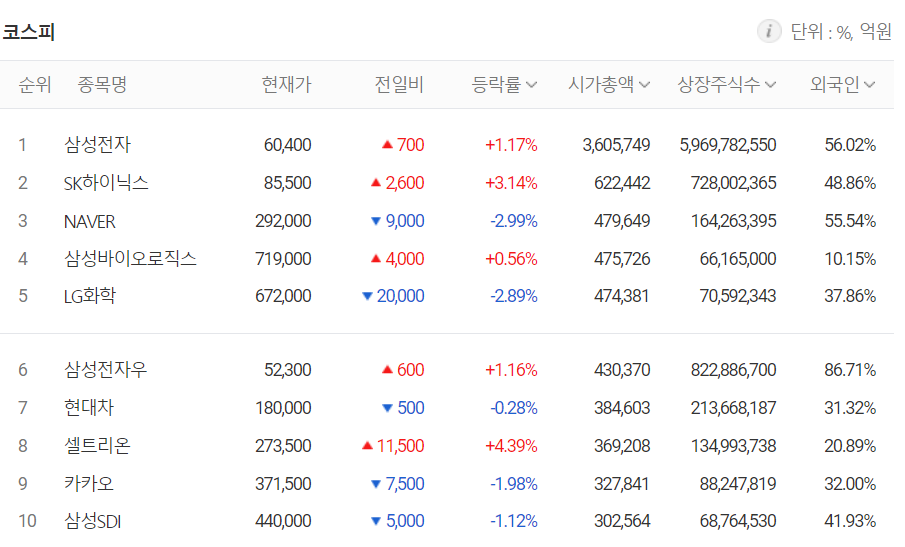The height and width of the screenshot is (547, 905).
Task: Click market cap value 479,649
Action: click(x=622, y=221)
